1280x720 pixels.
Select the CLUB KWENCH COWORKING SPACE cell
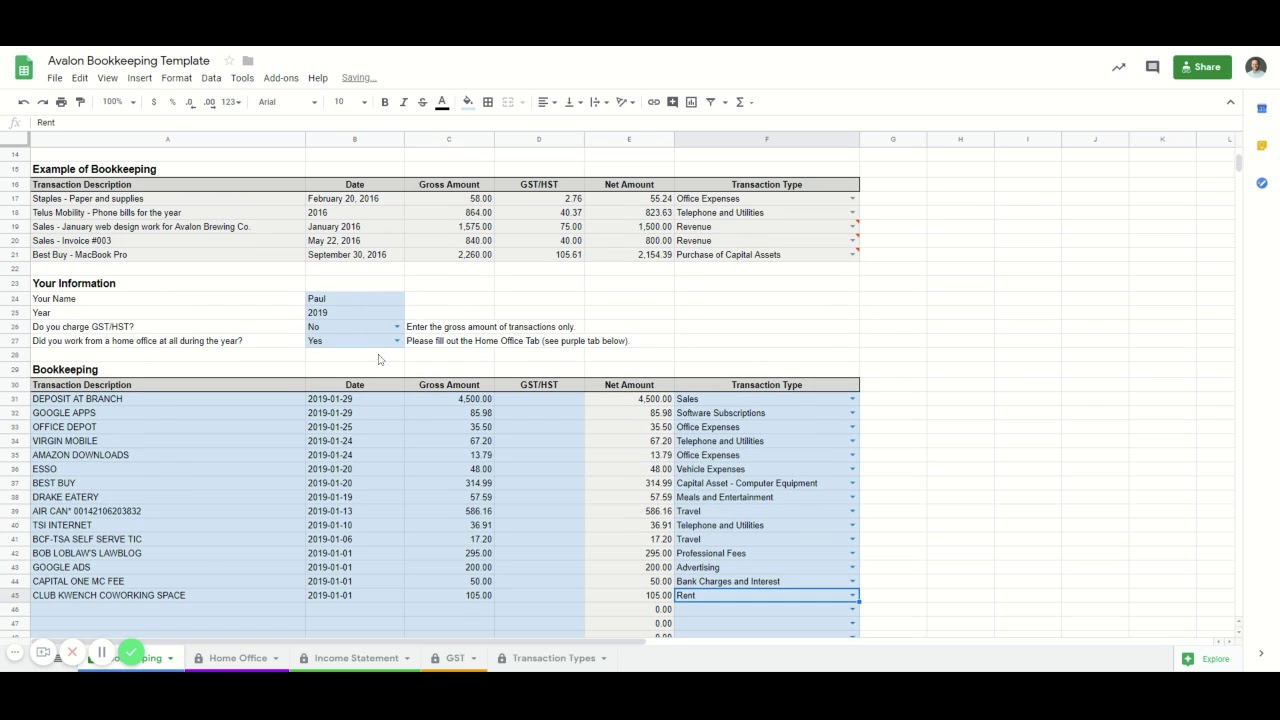point(168,595)
